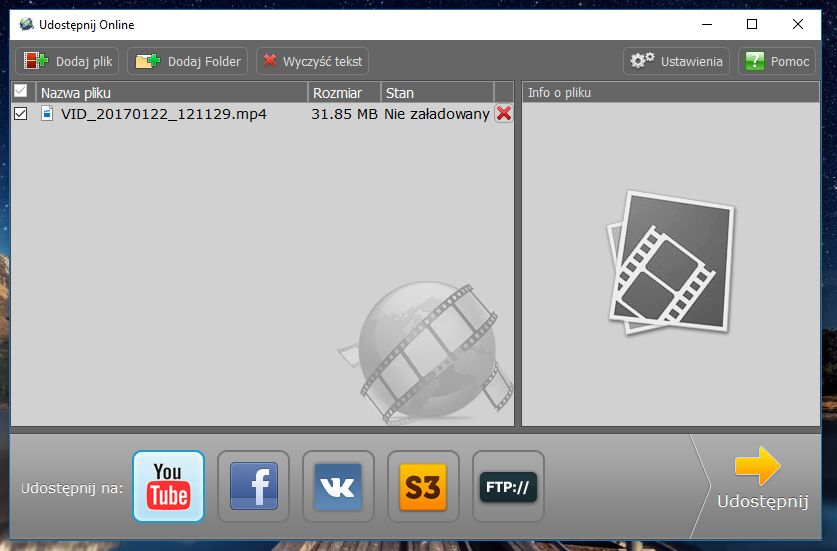Viewport: 837px width, 551px height.
Task: Uncheck the VID_20170122_121129.mp4 checkbox
Action: point(20,114)
